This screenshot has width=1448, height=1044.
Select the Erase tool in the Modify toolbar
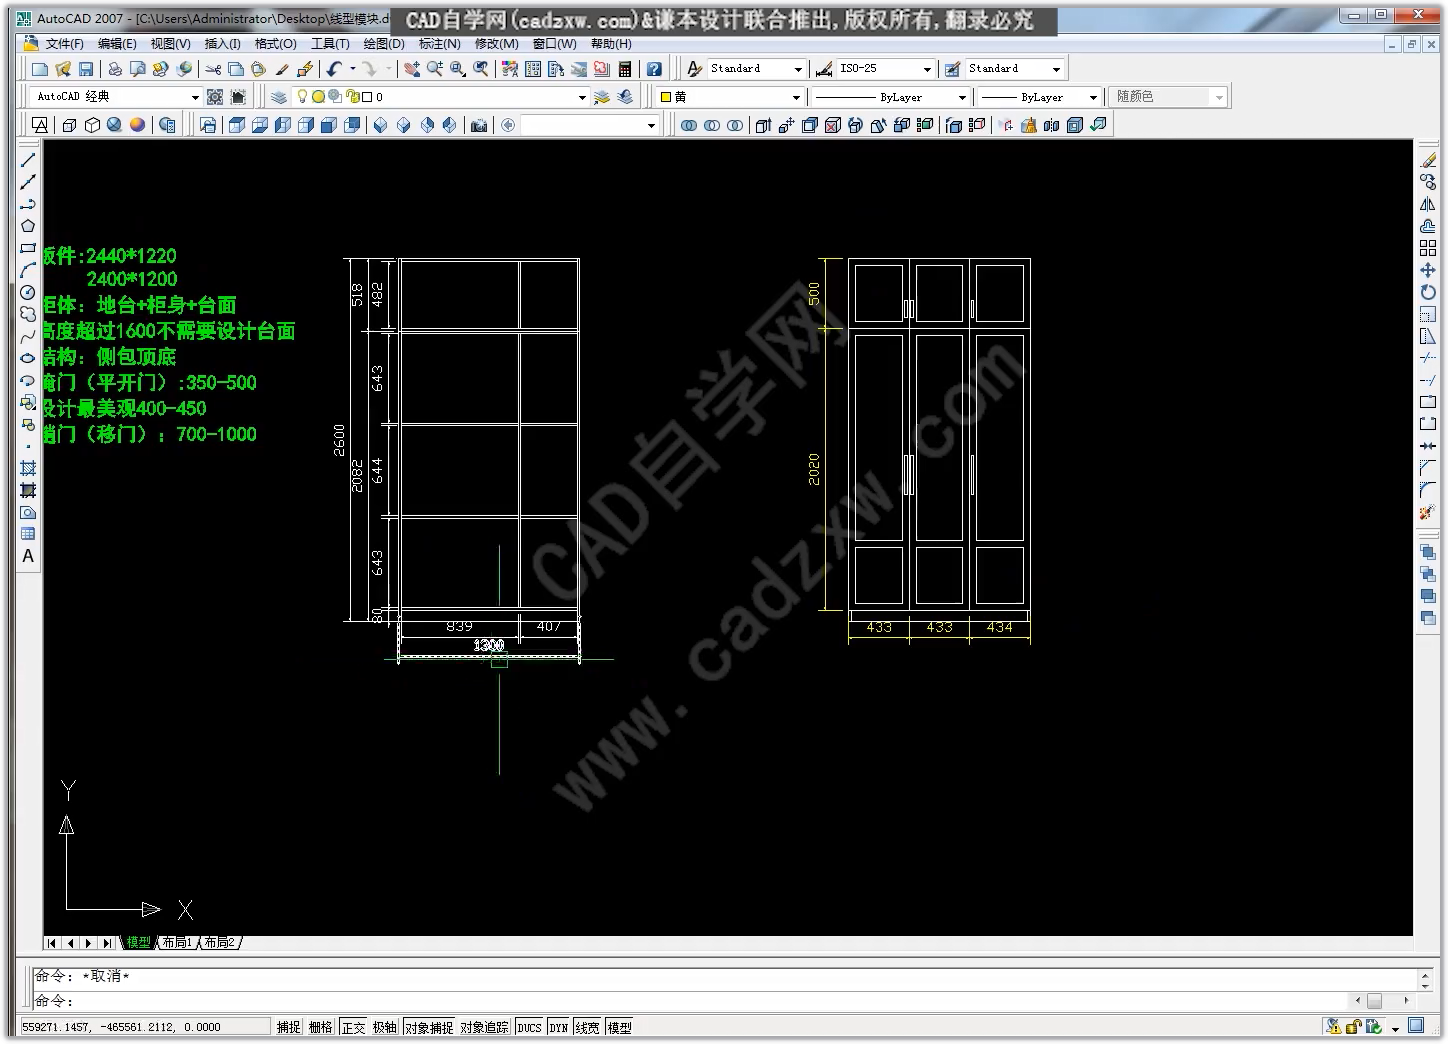pyautogui.click(x=1428, y=160)
